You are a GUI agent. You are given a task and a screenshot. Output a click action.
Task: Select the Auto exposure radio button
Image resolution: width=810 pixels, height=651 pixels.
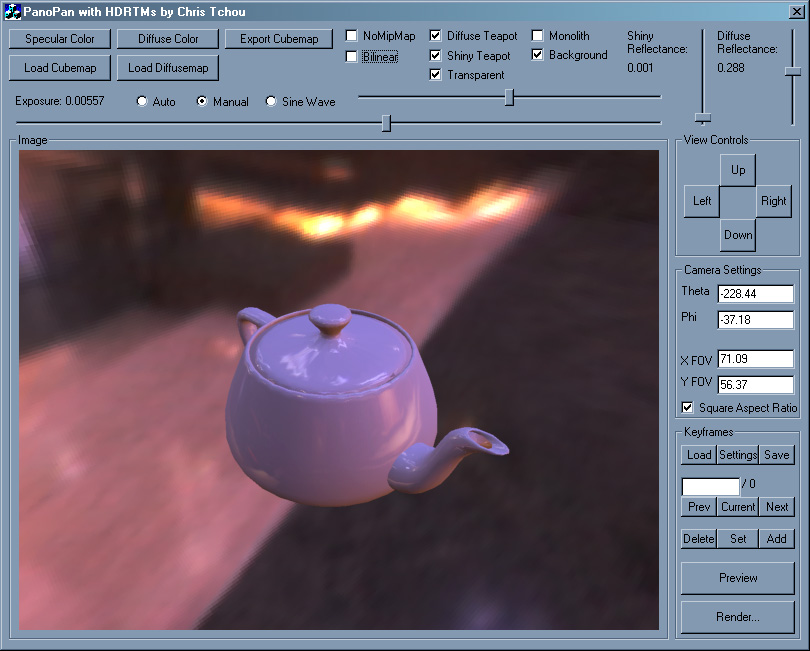142,102
